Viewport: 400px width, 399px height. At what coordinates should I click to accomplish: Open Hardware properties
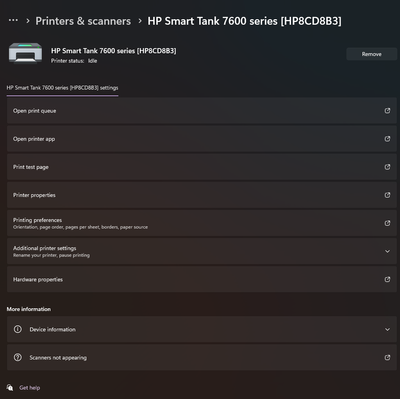tap(202, 279)
